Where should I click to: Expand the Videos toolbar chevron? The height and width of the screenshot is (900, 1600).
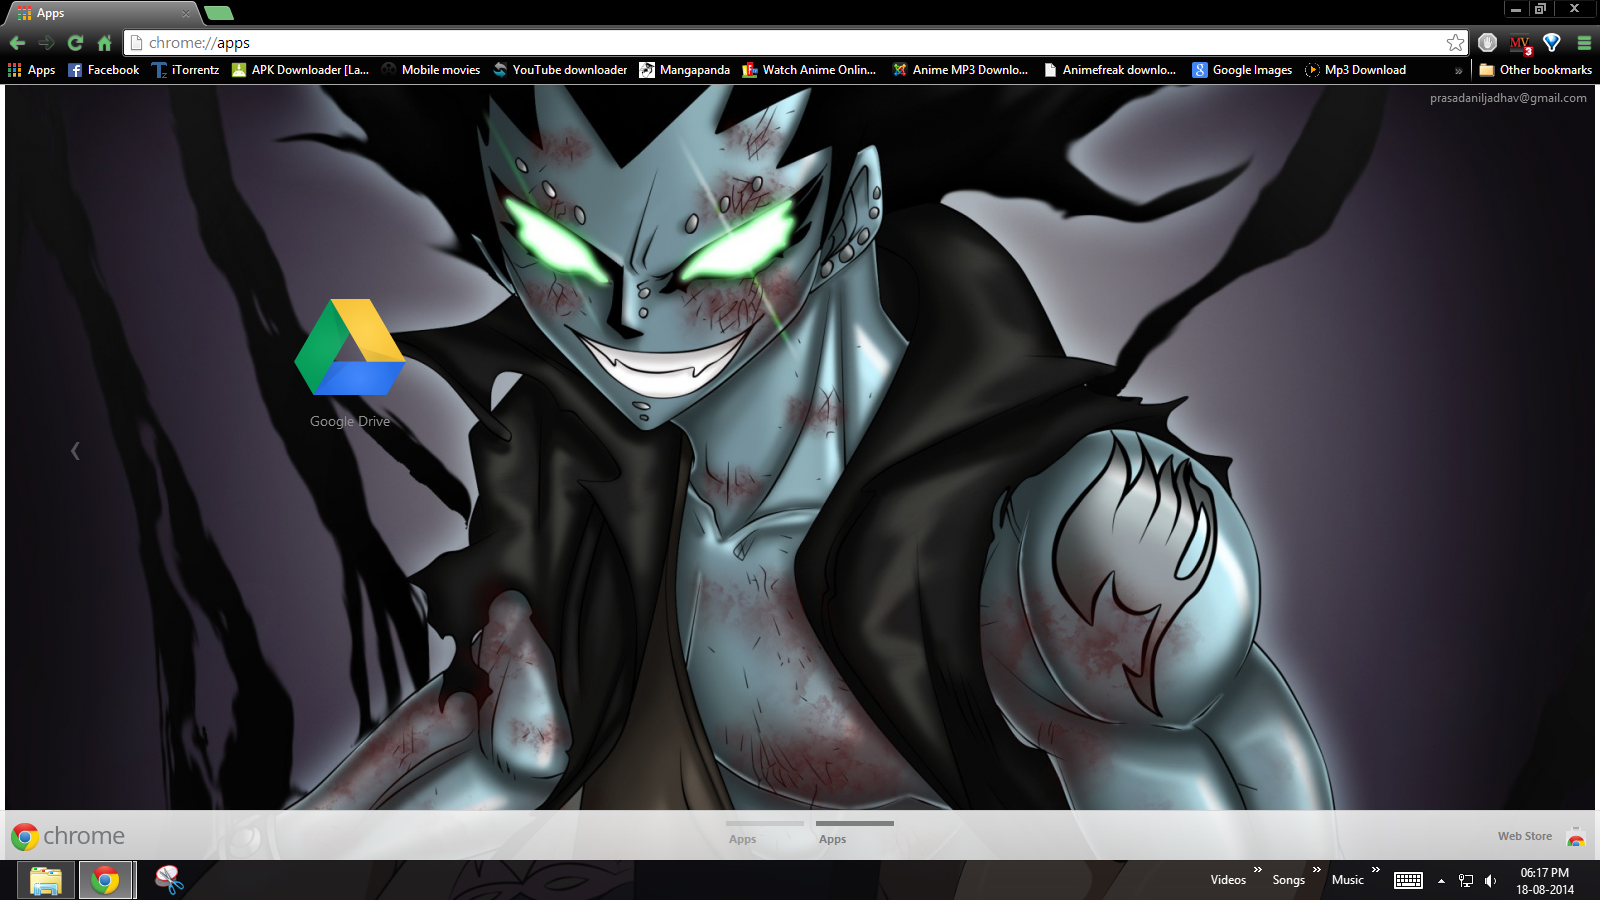[1258, 870]
